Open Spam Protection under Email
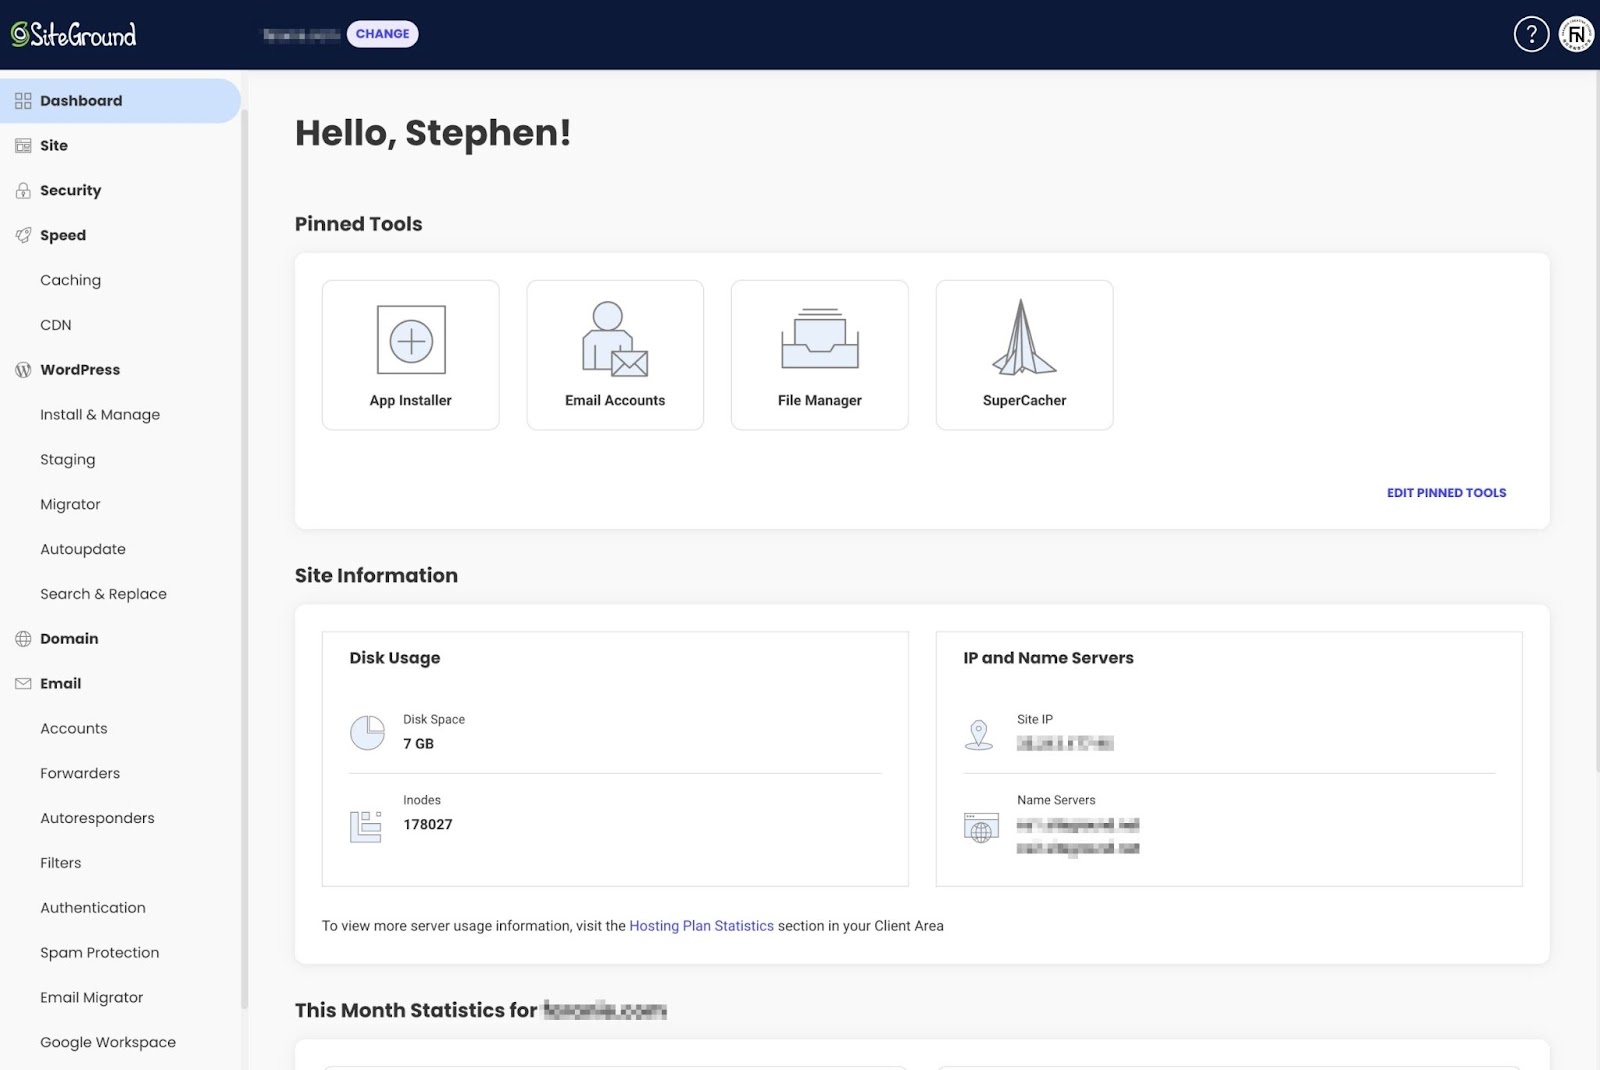The height and width of the screenshot is (1070, 1600). pos(100,953)
